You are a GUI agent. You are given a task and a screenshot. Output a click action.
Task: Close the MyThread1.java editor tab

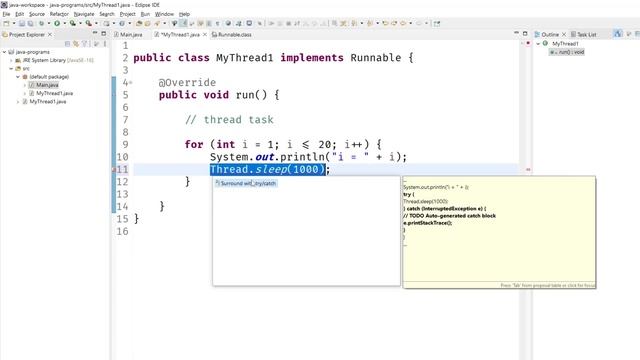tap(205, 35)
